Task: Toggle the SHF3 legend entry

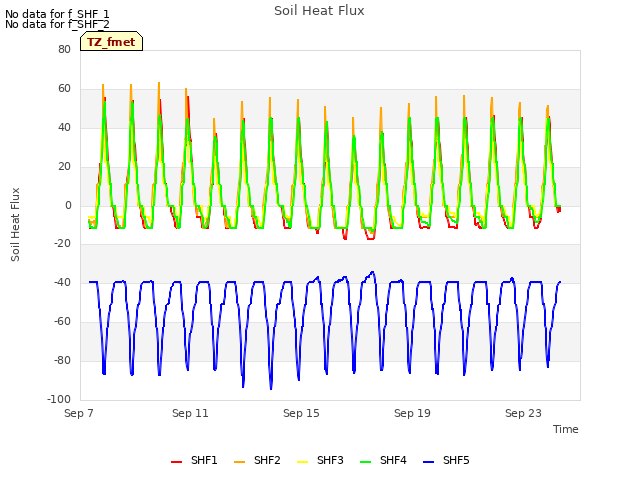Action: tap(320, 460)
